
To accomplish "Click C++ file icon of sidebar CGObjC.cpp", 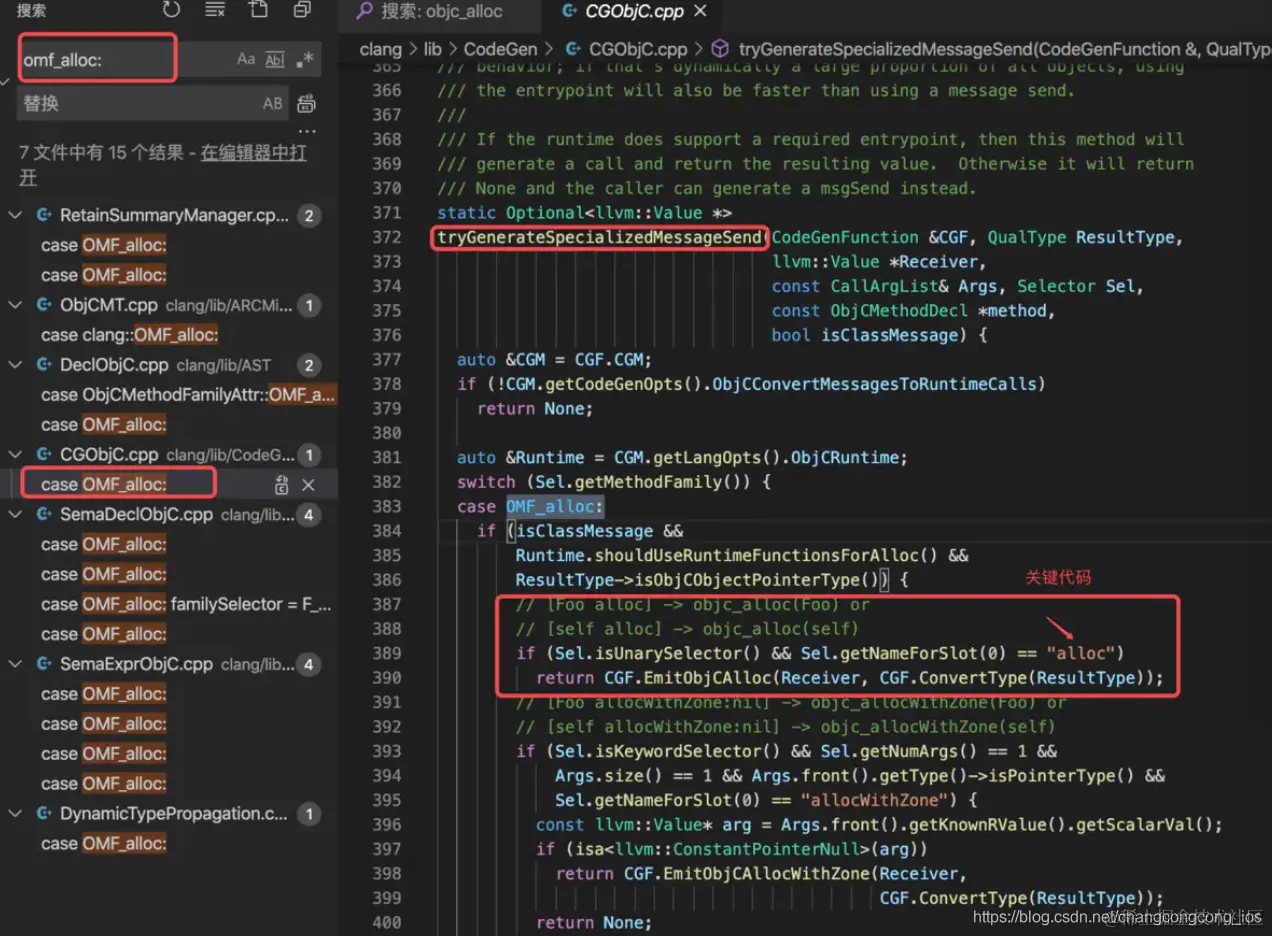I will [43, 455].
